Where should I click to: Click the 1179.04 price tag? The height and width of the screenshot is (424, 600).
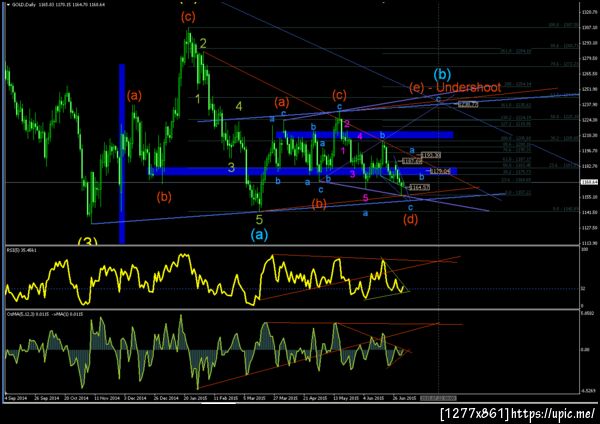click(x=440, y=171)
